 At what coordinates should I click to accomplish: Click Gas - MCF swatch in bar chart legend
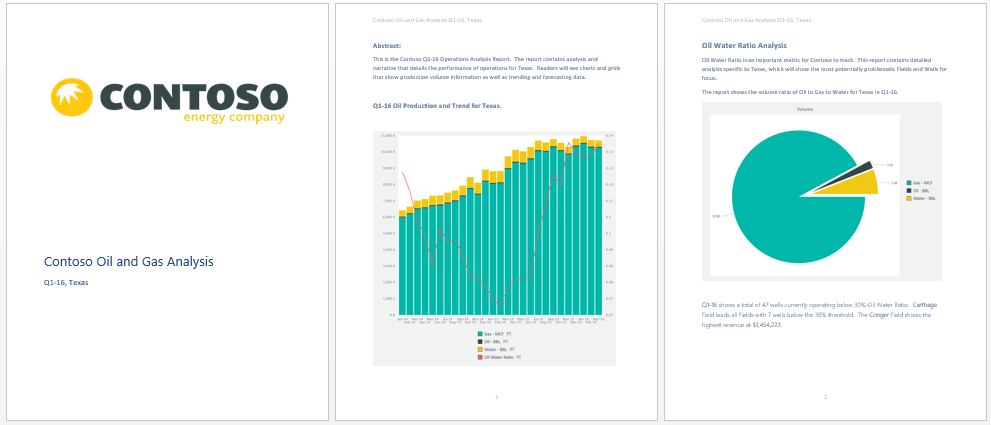(x=480, y=333)
